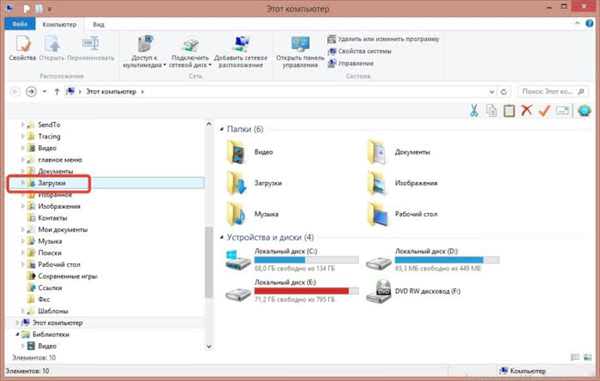Select the Документы folder icon
600x381 pixels.
377,152
